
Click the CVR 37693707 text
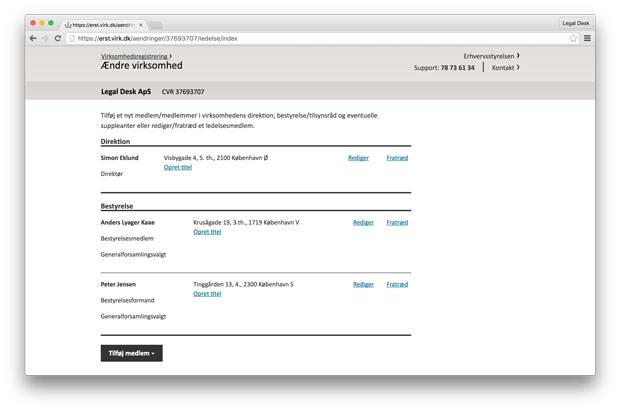pos(183,92)
